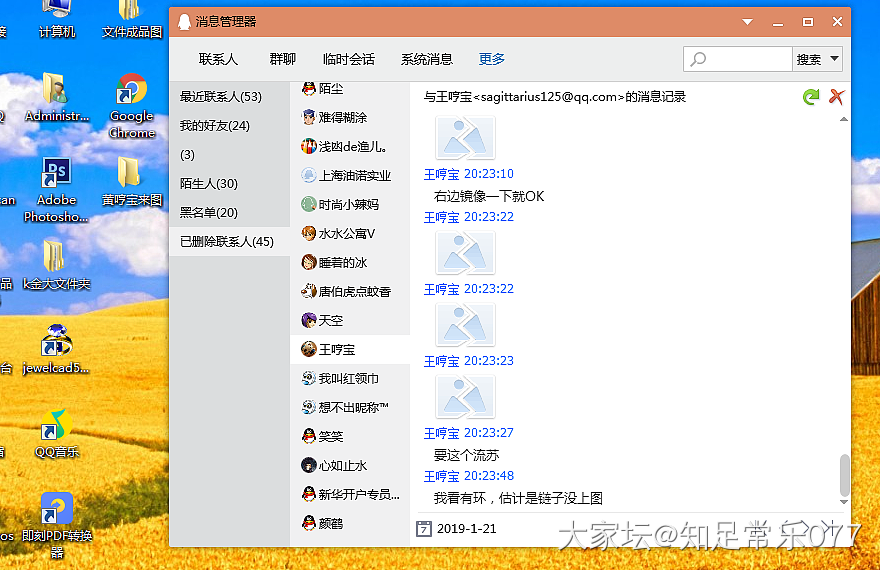Select 已删除联系人(45) group
This screenshot has height=570, width=880.
tap(230, 242)
